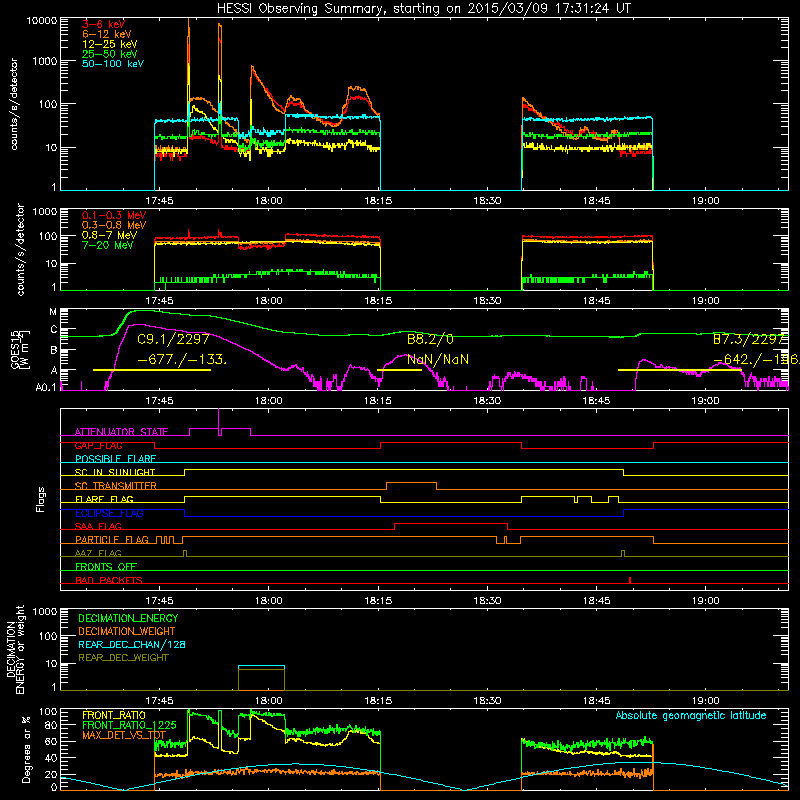Click the FRONTS_OFF flag label
Screen dimensions: 800x800
tap(106, 567)
